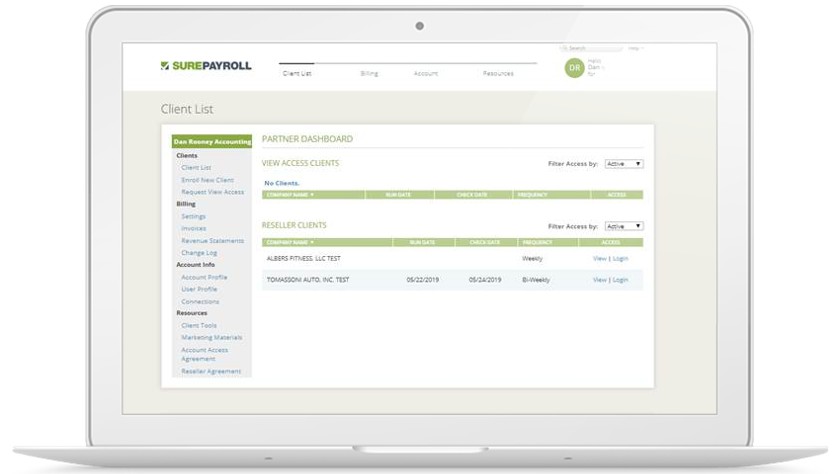Click the DR user avatar
This screenshot has width=840, height=474.
click(x=574, y=68)
